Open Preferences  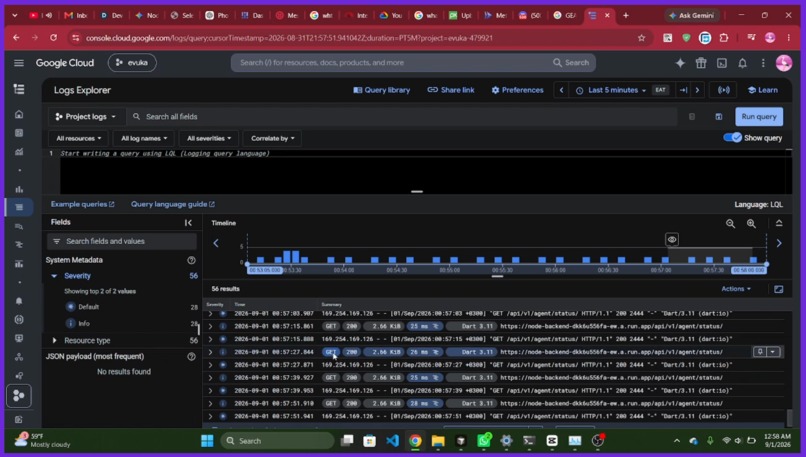(517, 90)
